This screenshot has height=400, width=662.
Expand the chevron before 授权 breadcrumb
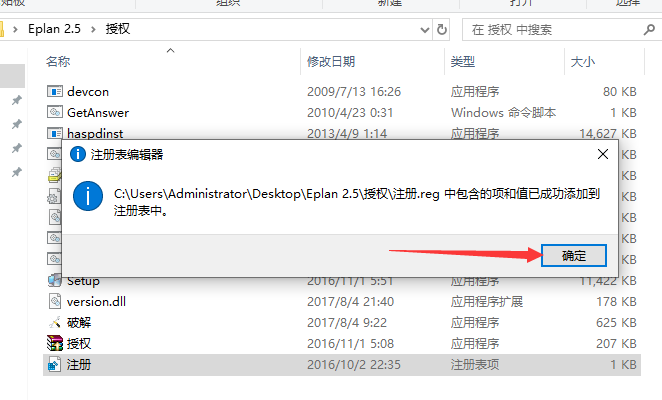(93, 29)
